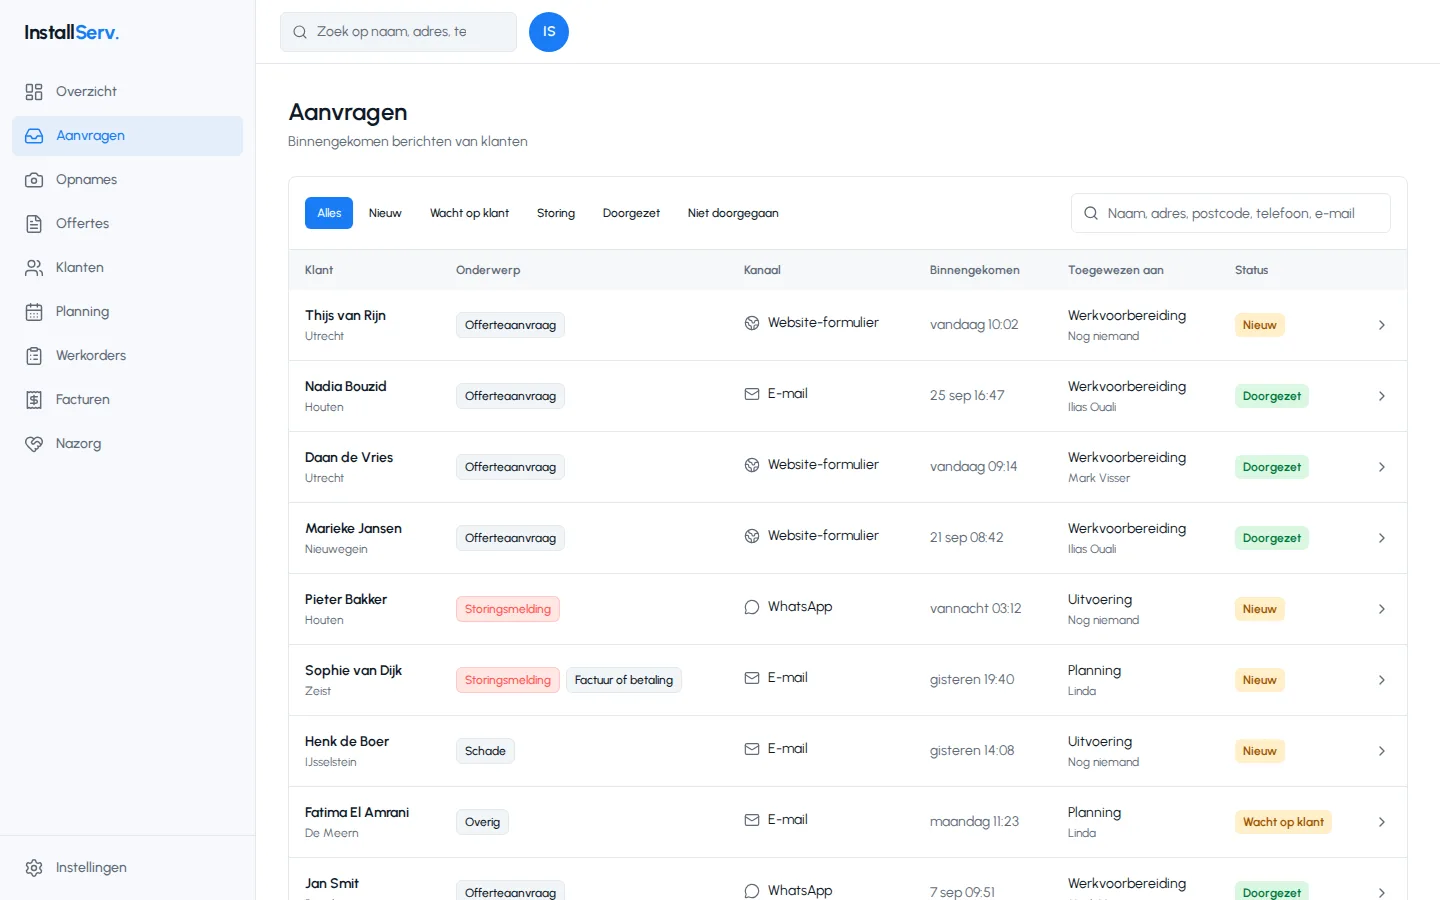This screenshot has height=900, width=1440.
Task: Open the Facturen invoice icon
Action: (34, 400)
